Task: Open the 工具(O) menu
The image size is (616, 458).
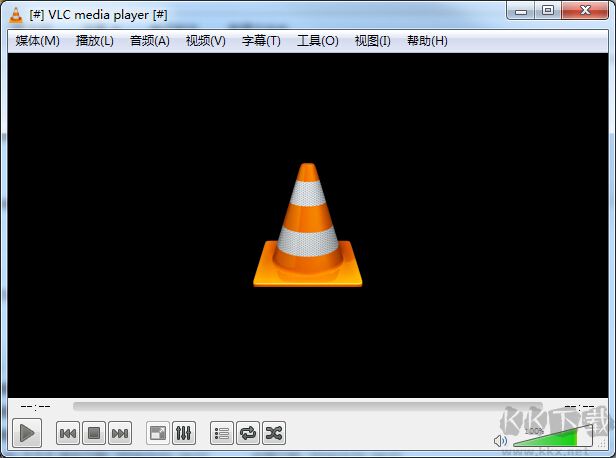Action: [x=317, y=40]
